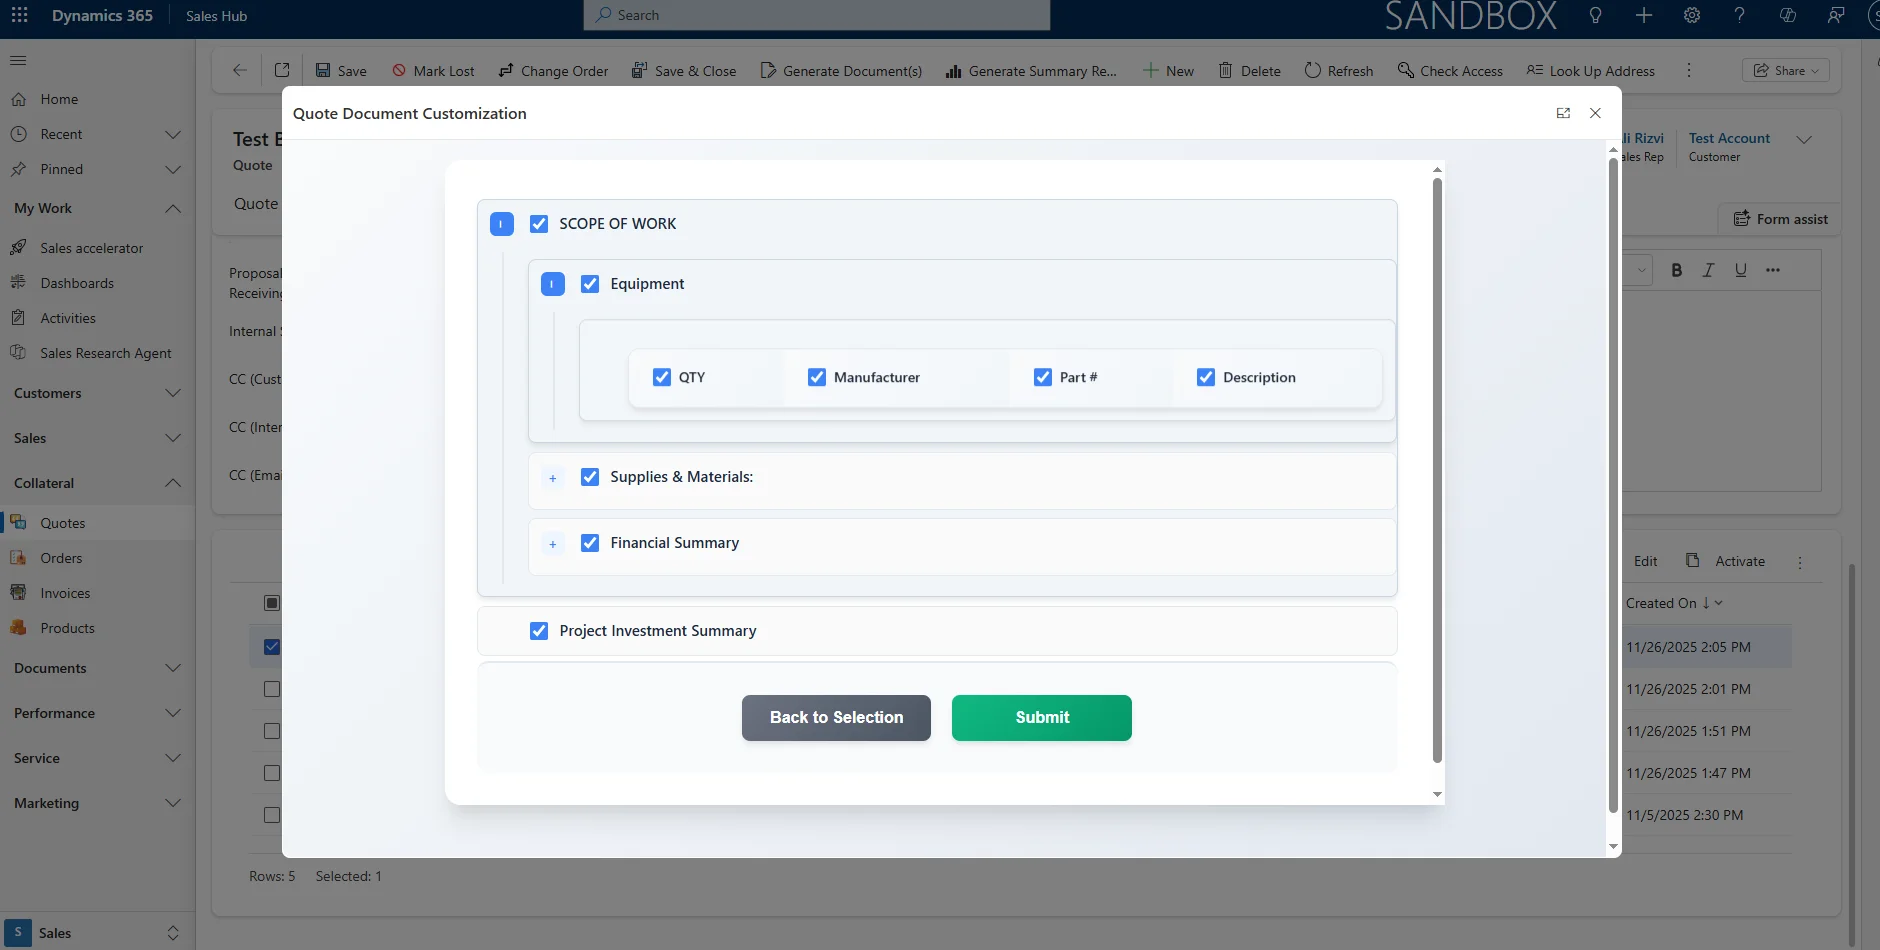The image size is (1880, 950).
Task: Click the Refresh icon in the command bar
Action: point(1312,70)
